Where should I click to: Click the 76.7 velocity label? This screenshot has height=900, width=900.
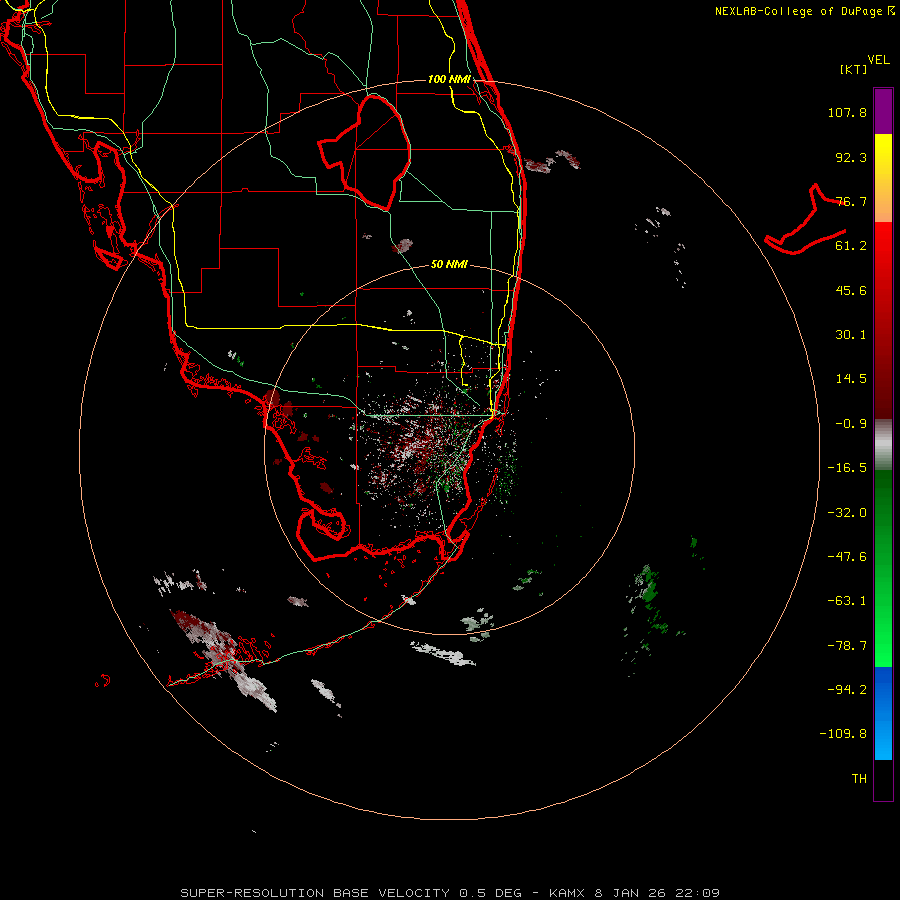pos(851,201)
